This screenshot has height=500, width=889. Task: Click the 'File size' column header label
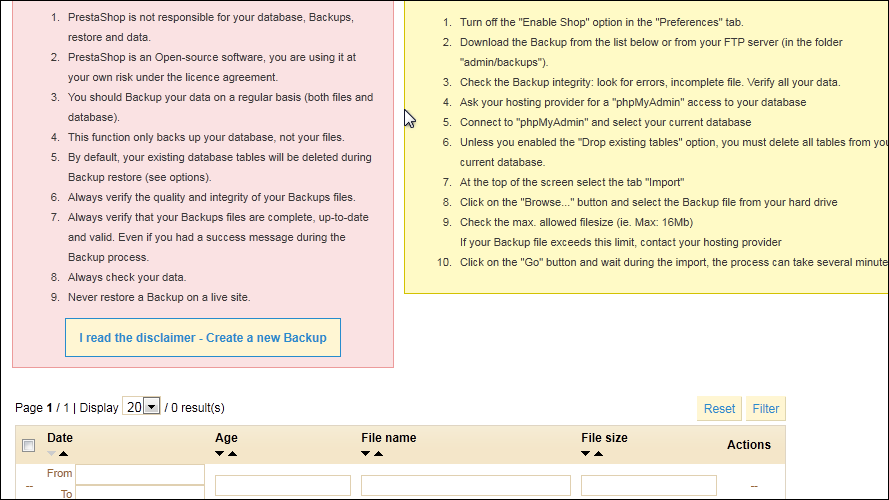tap(604, 438)
